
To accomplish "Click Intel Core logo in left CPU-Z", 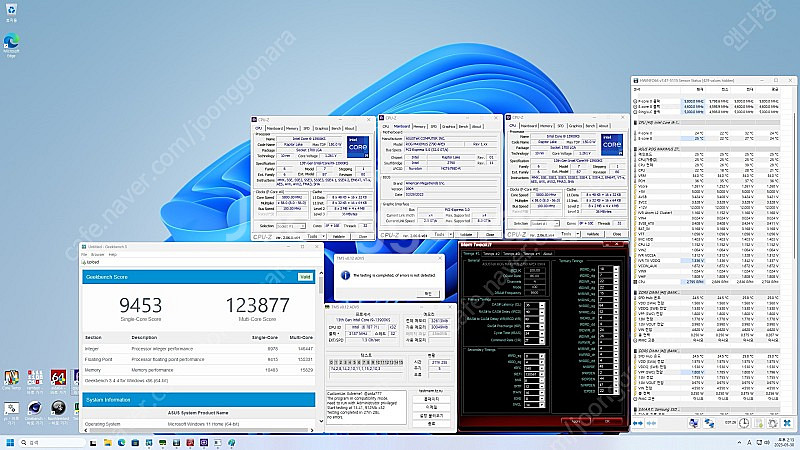I will click(358, 146).
